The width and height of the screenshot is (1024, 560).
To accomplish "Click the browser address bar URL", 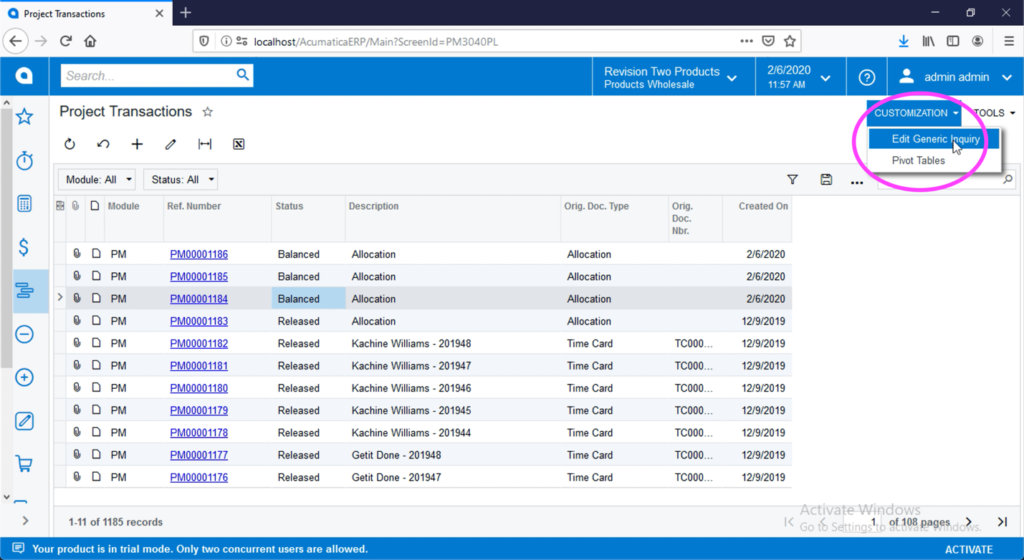I will coord(376,42).
